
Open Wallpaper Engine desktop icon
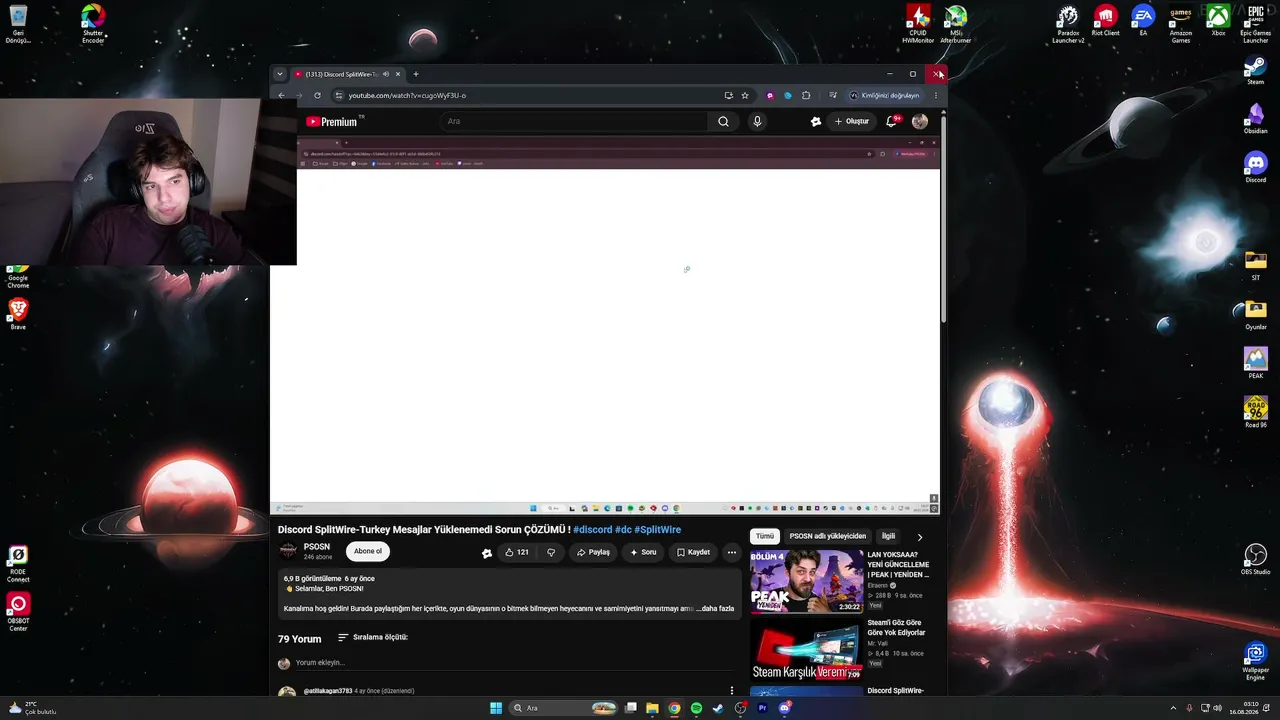[1256, 661]
